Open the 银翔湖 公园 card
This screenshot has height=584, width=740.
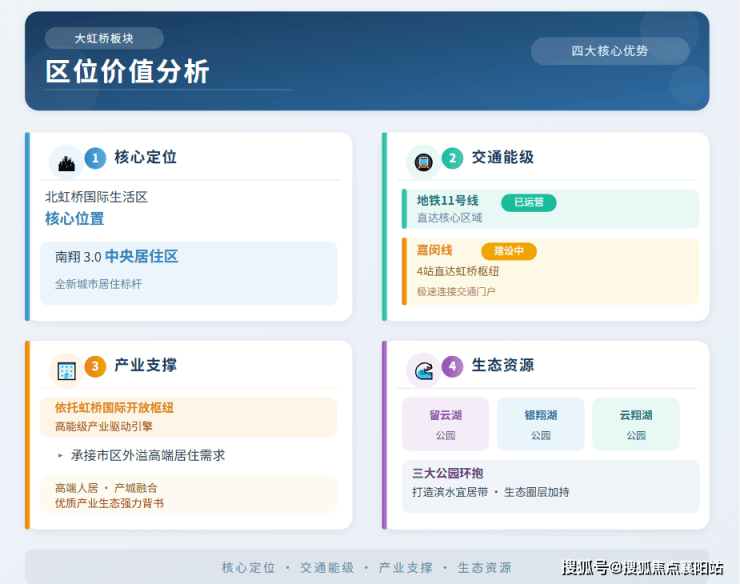[541, 424]
